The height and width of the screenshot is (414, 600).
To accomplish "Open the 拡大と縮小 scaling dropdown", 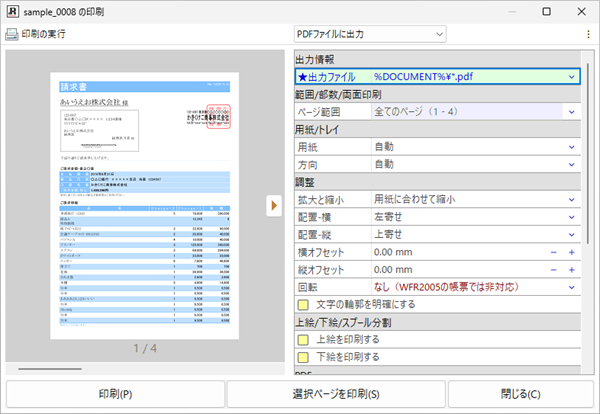I will [x=571, y=200].
